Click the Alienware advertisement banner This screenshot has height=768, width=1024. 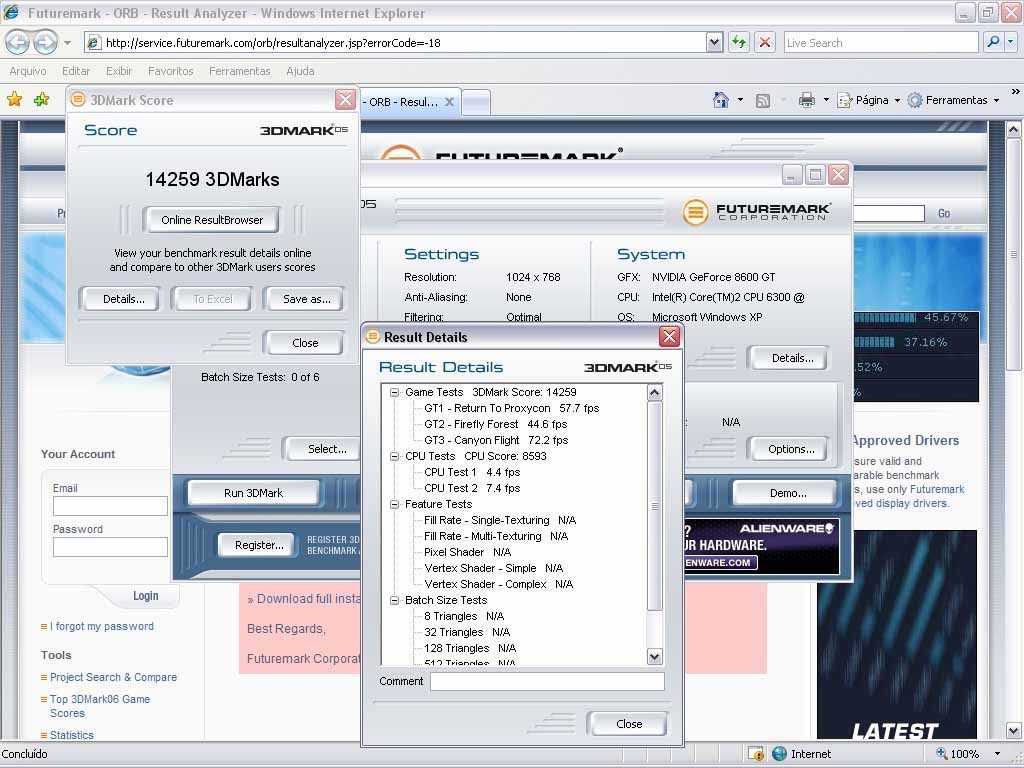coord(761,547)
